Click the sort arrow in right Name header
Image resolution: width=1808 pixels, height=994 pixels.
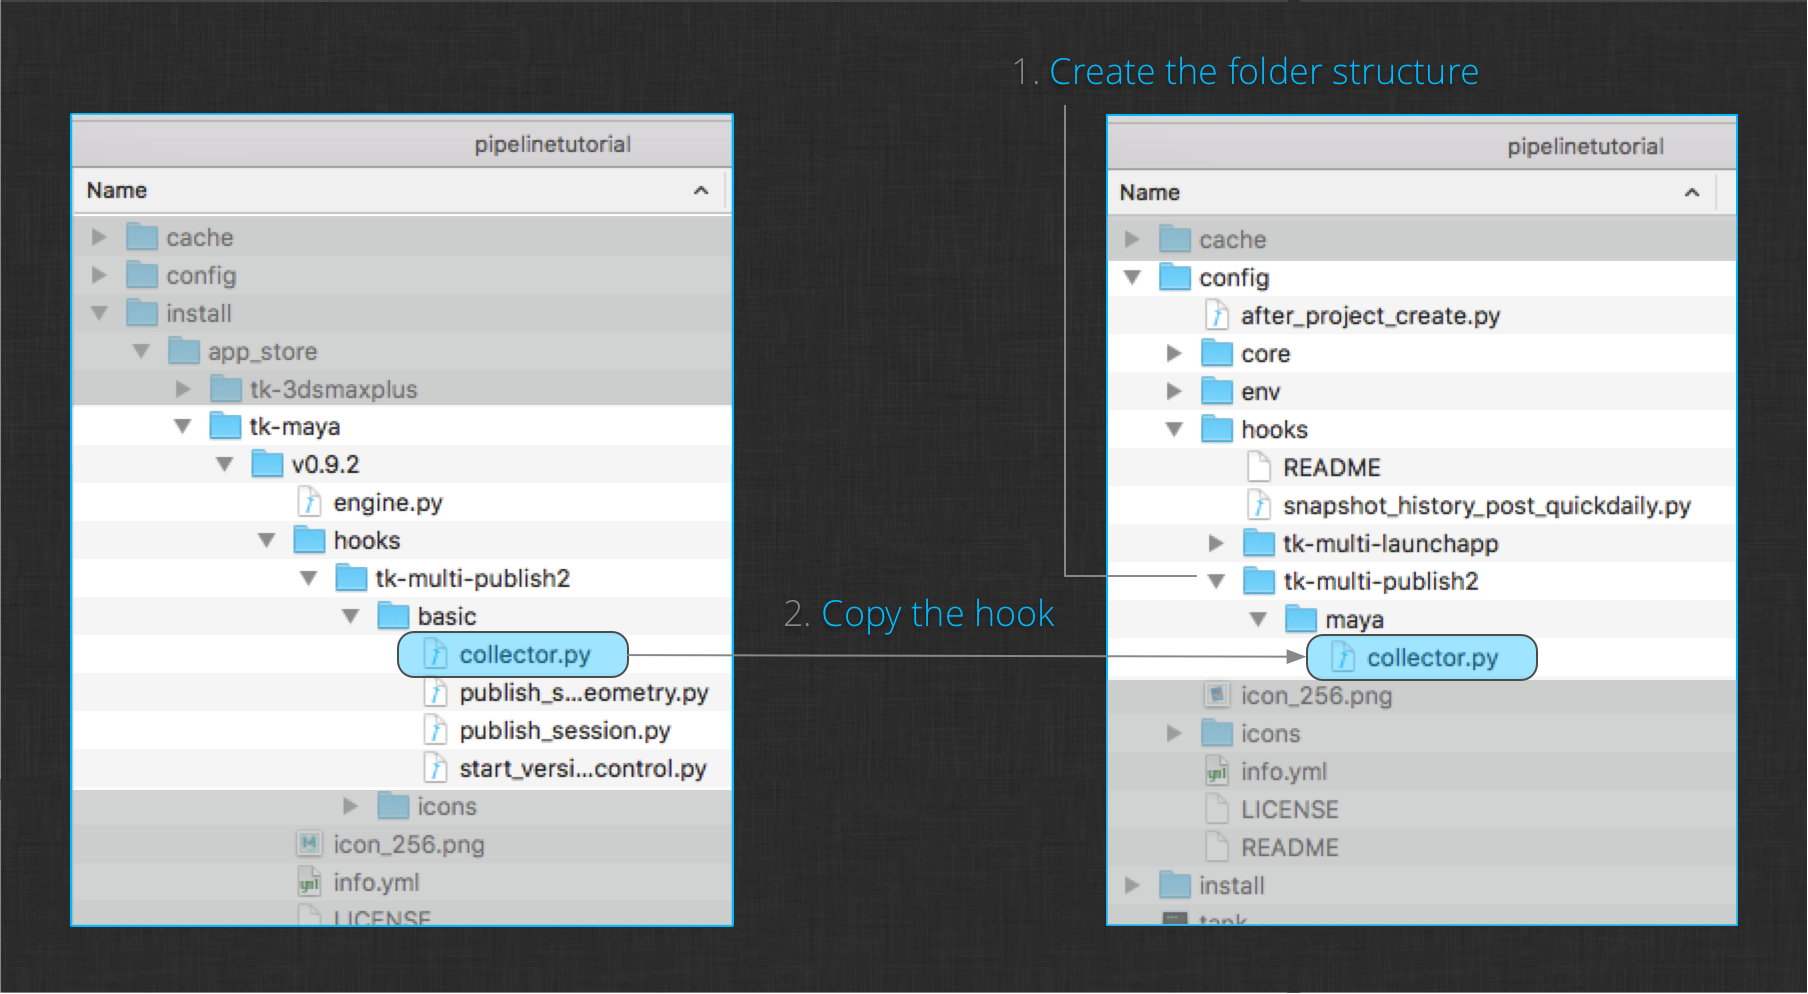1692,192
